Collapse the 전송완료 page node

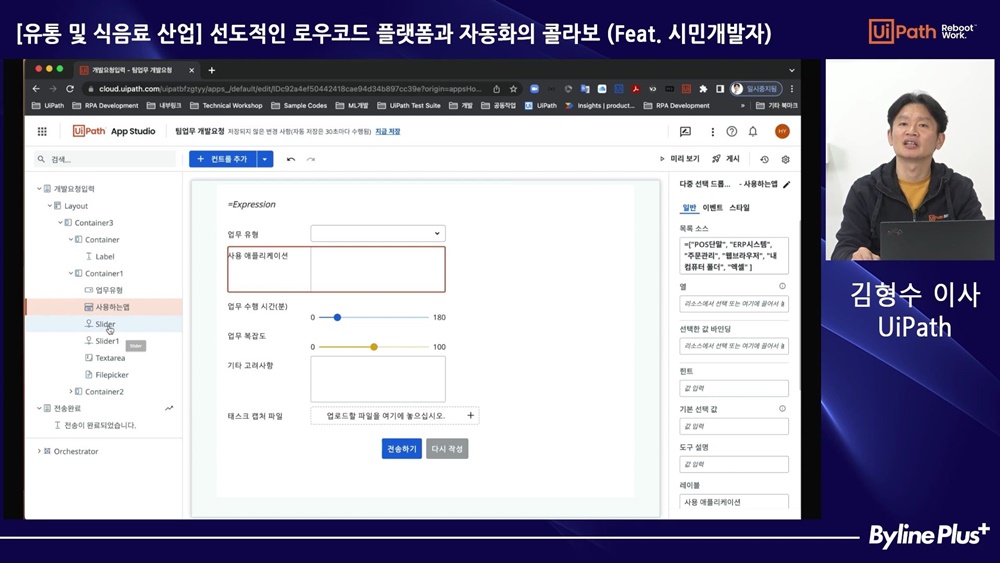pos(39,408)
